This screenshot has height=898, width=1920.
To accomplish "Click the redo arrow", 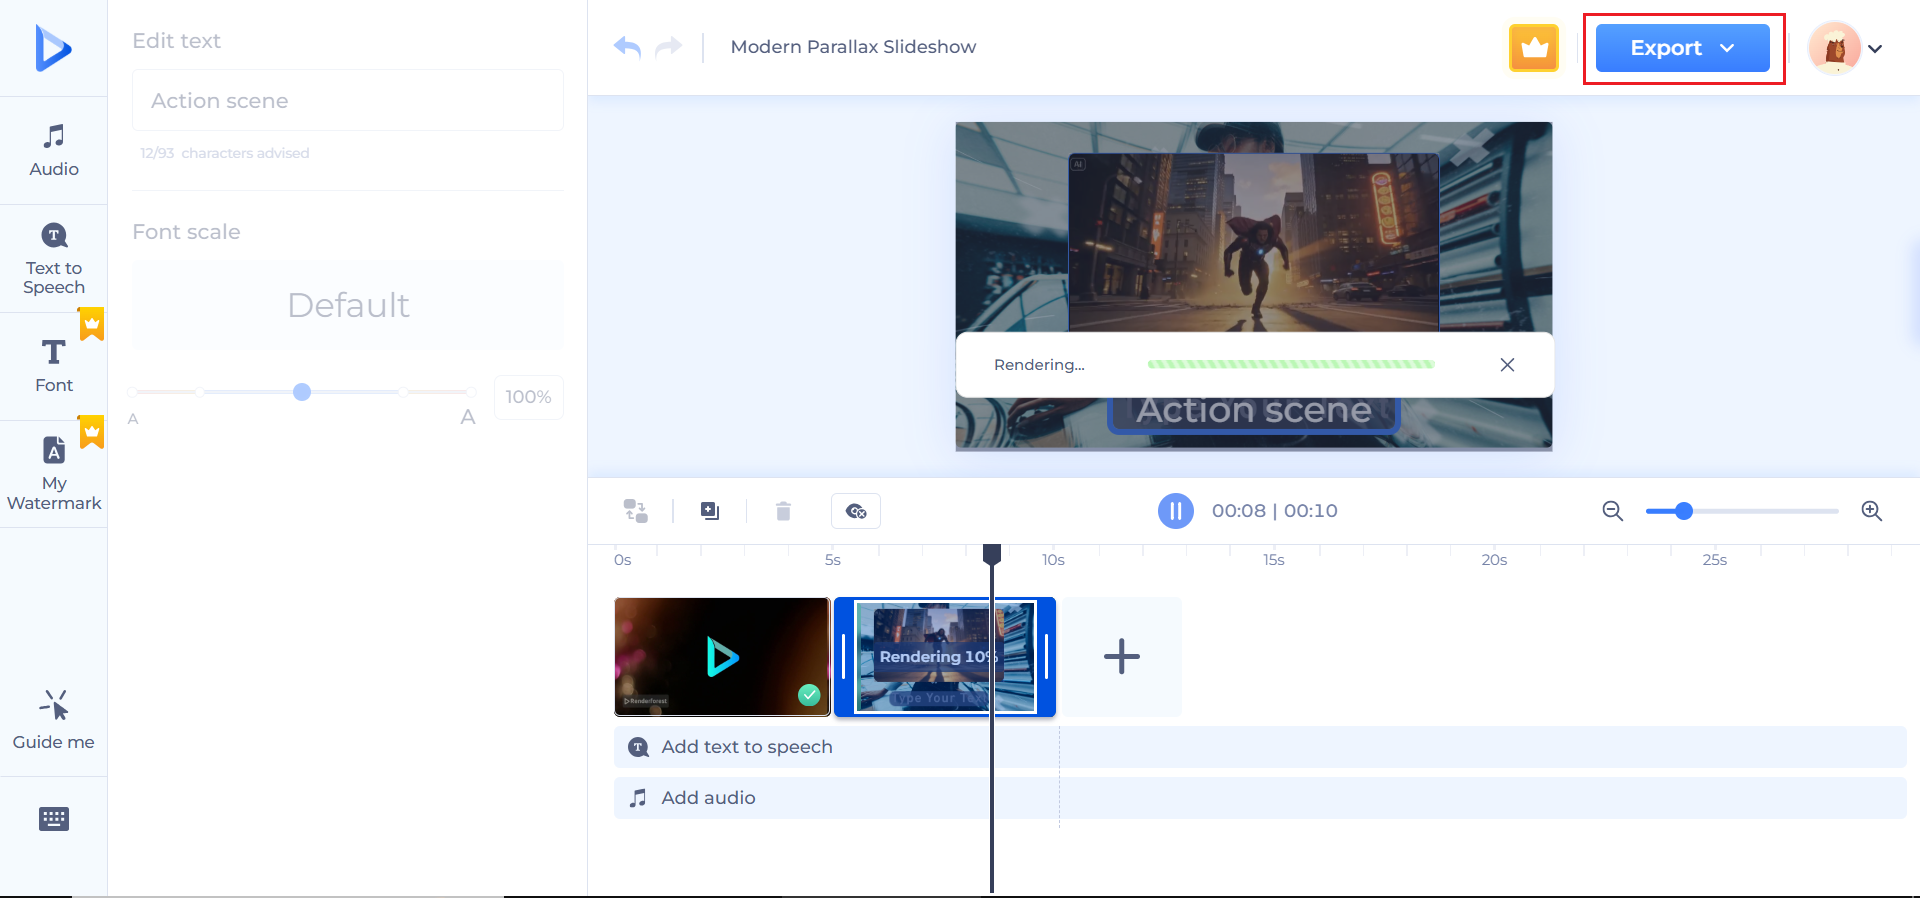I will coord(668,47).
